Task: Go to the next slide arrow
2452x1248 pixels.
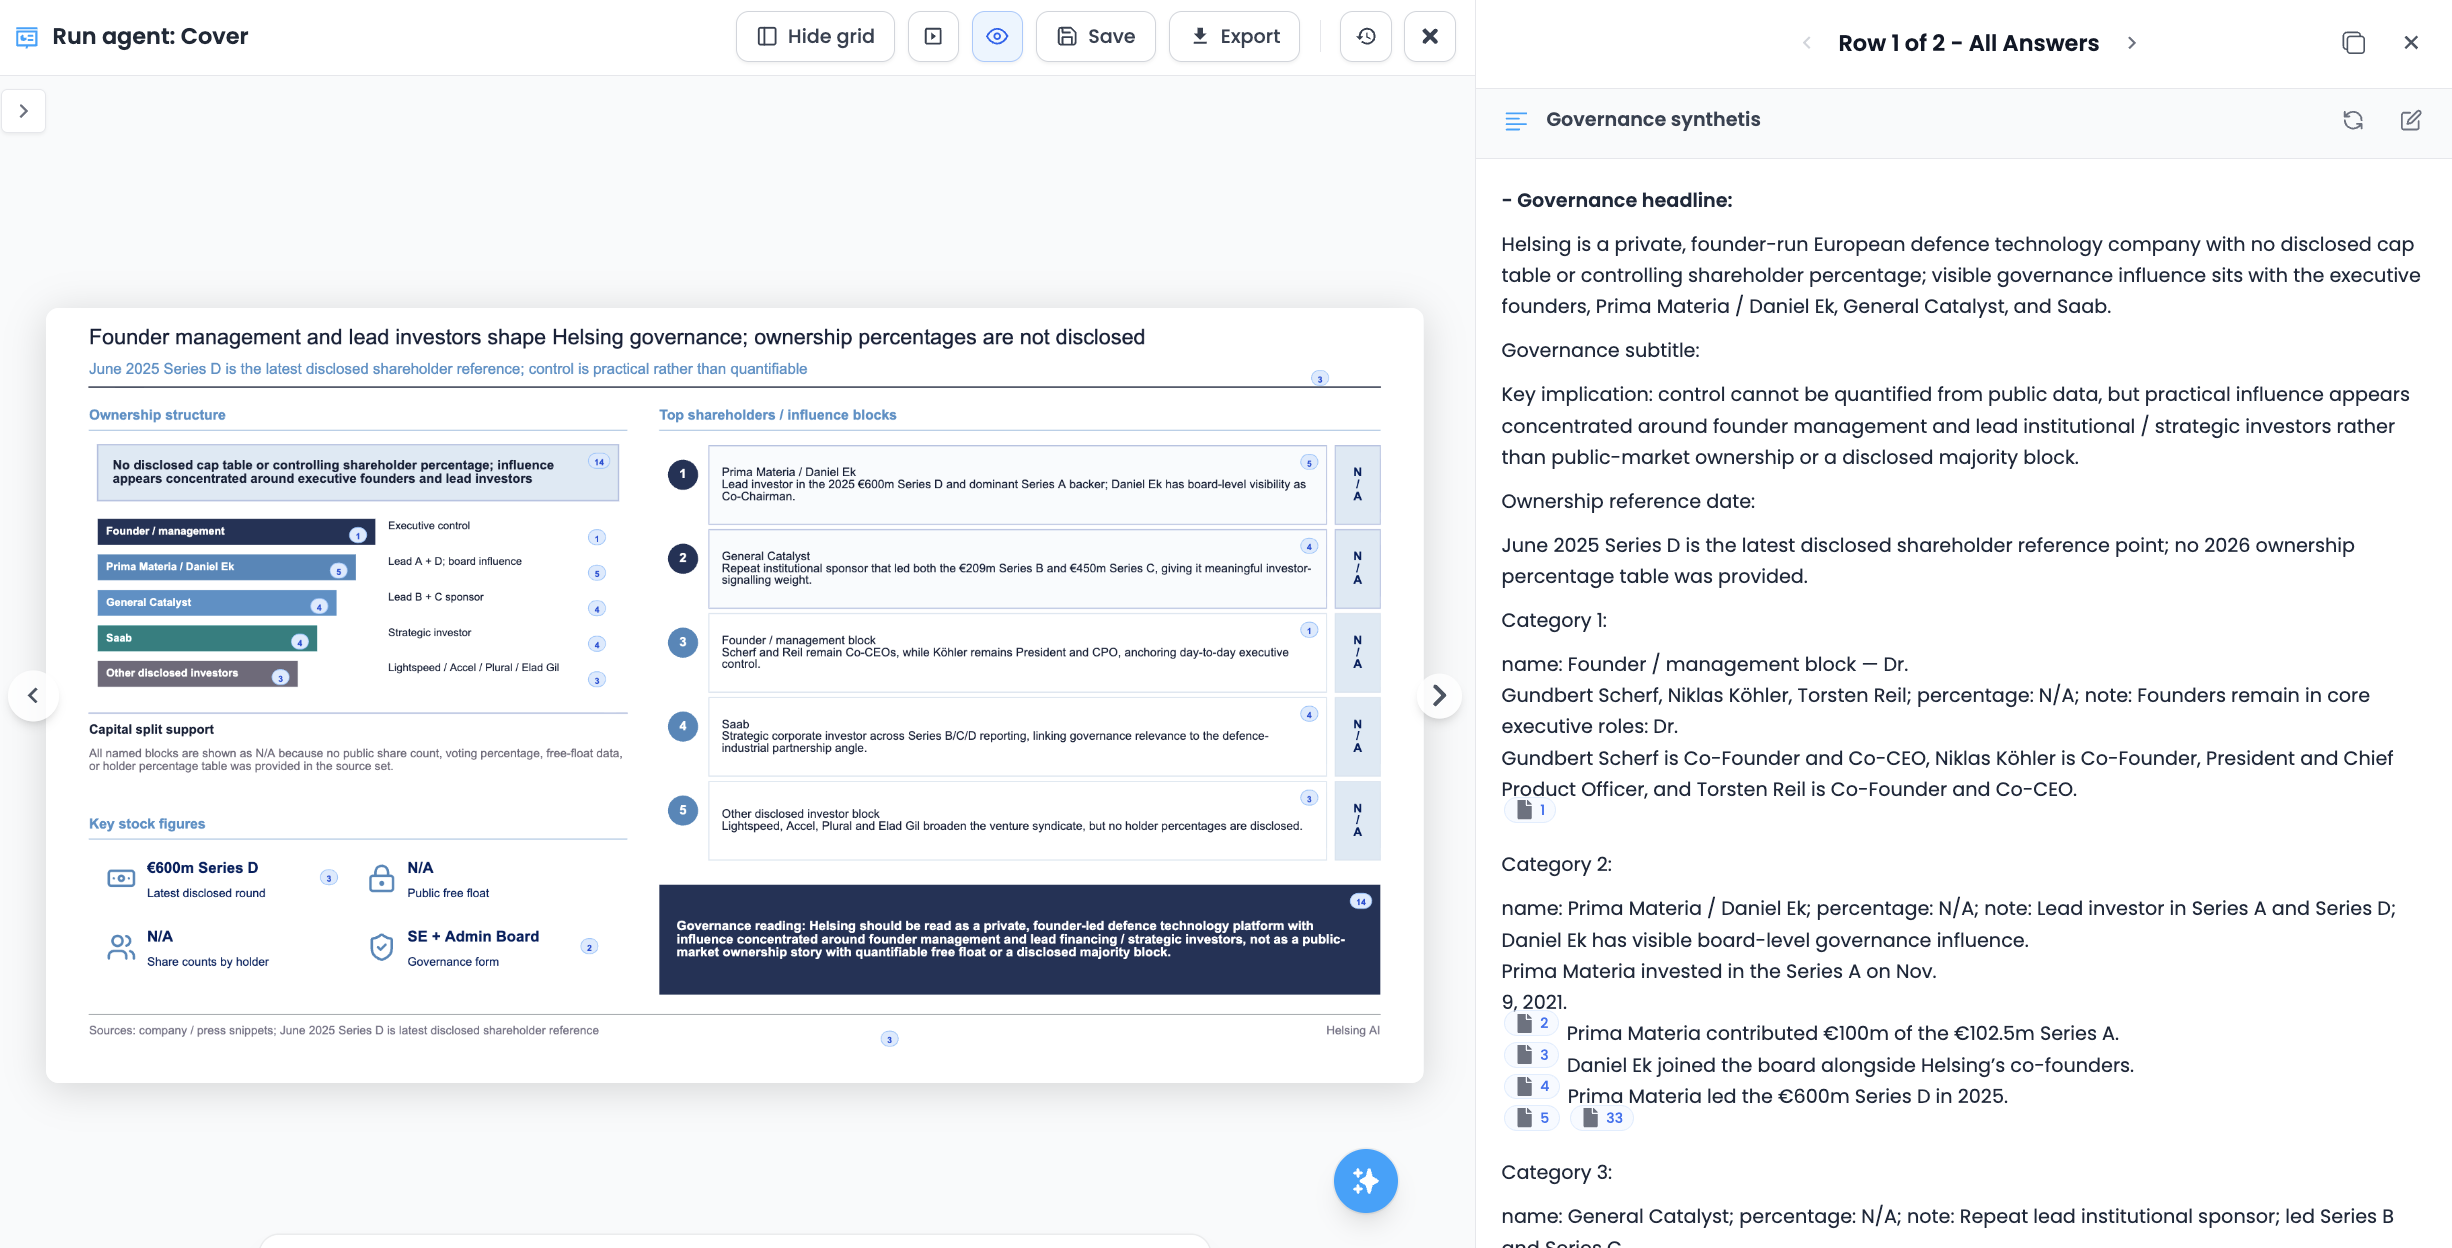Action: point(1439,695)
